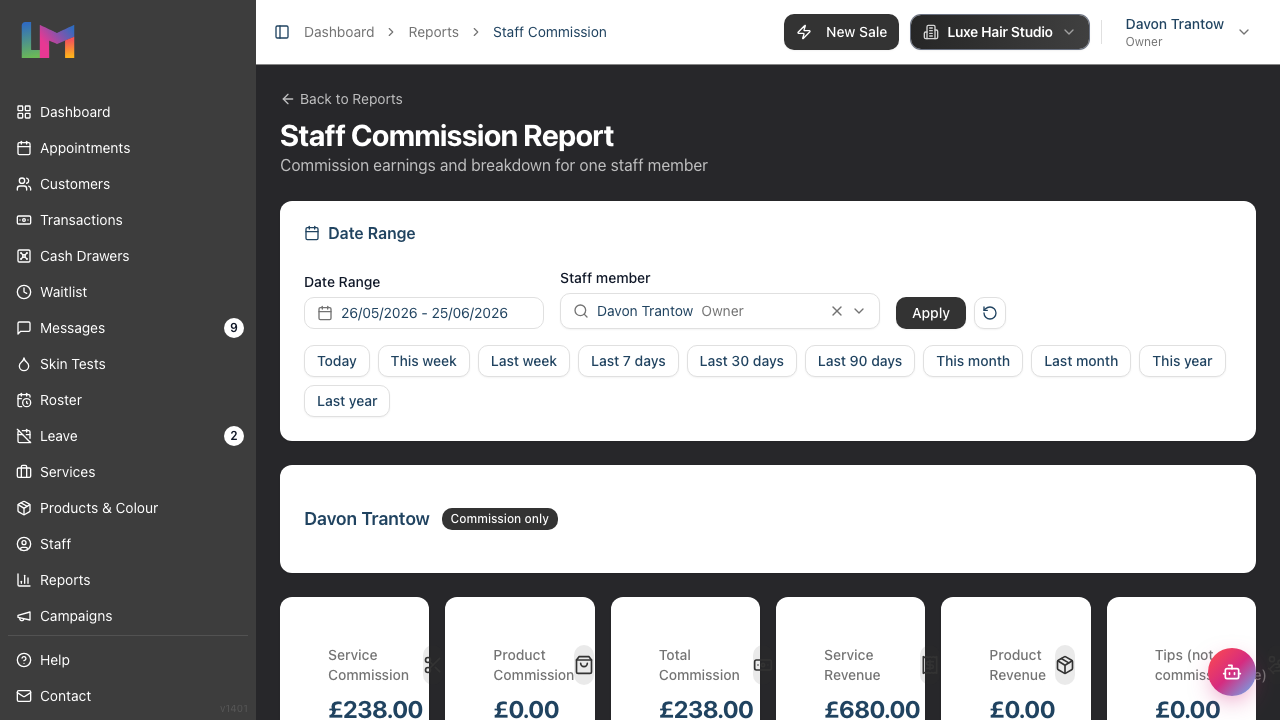
Task: Select the This year preset
Action: click(x=1182, y=361)
